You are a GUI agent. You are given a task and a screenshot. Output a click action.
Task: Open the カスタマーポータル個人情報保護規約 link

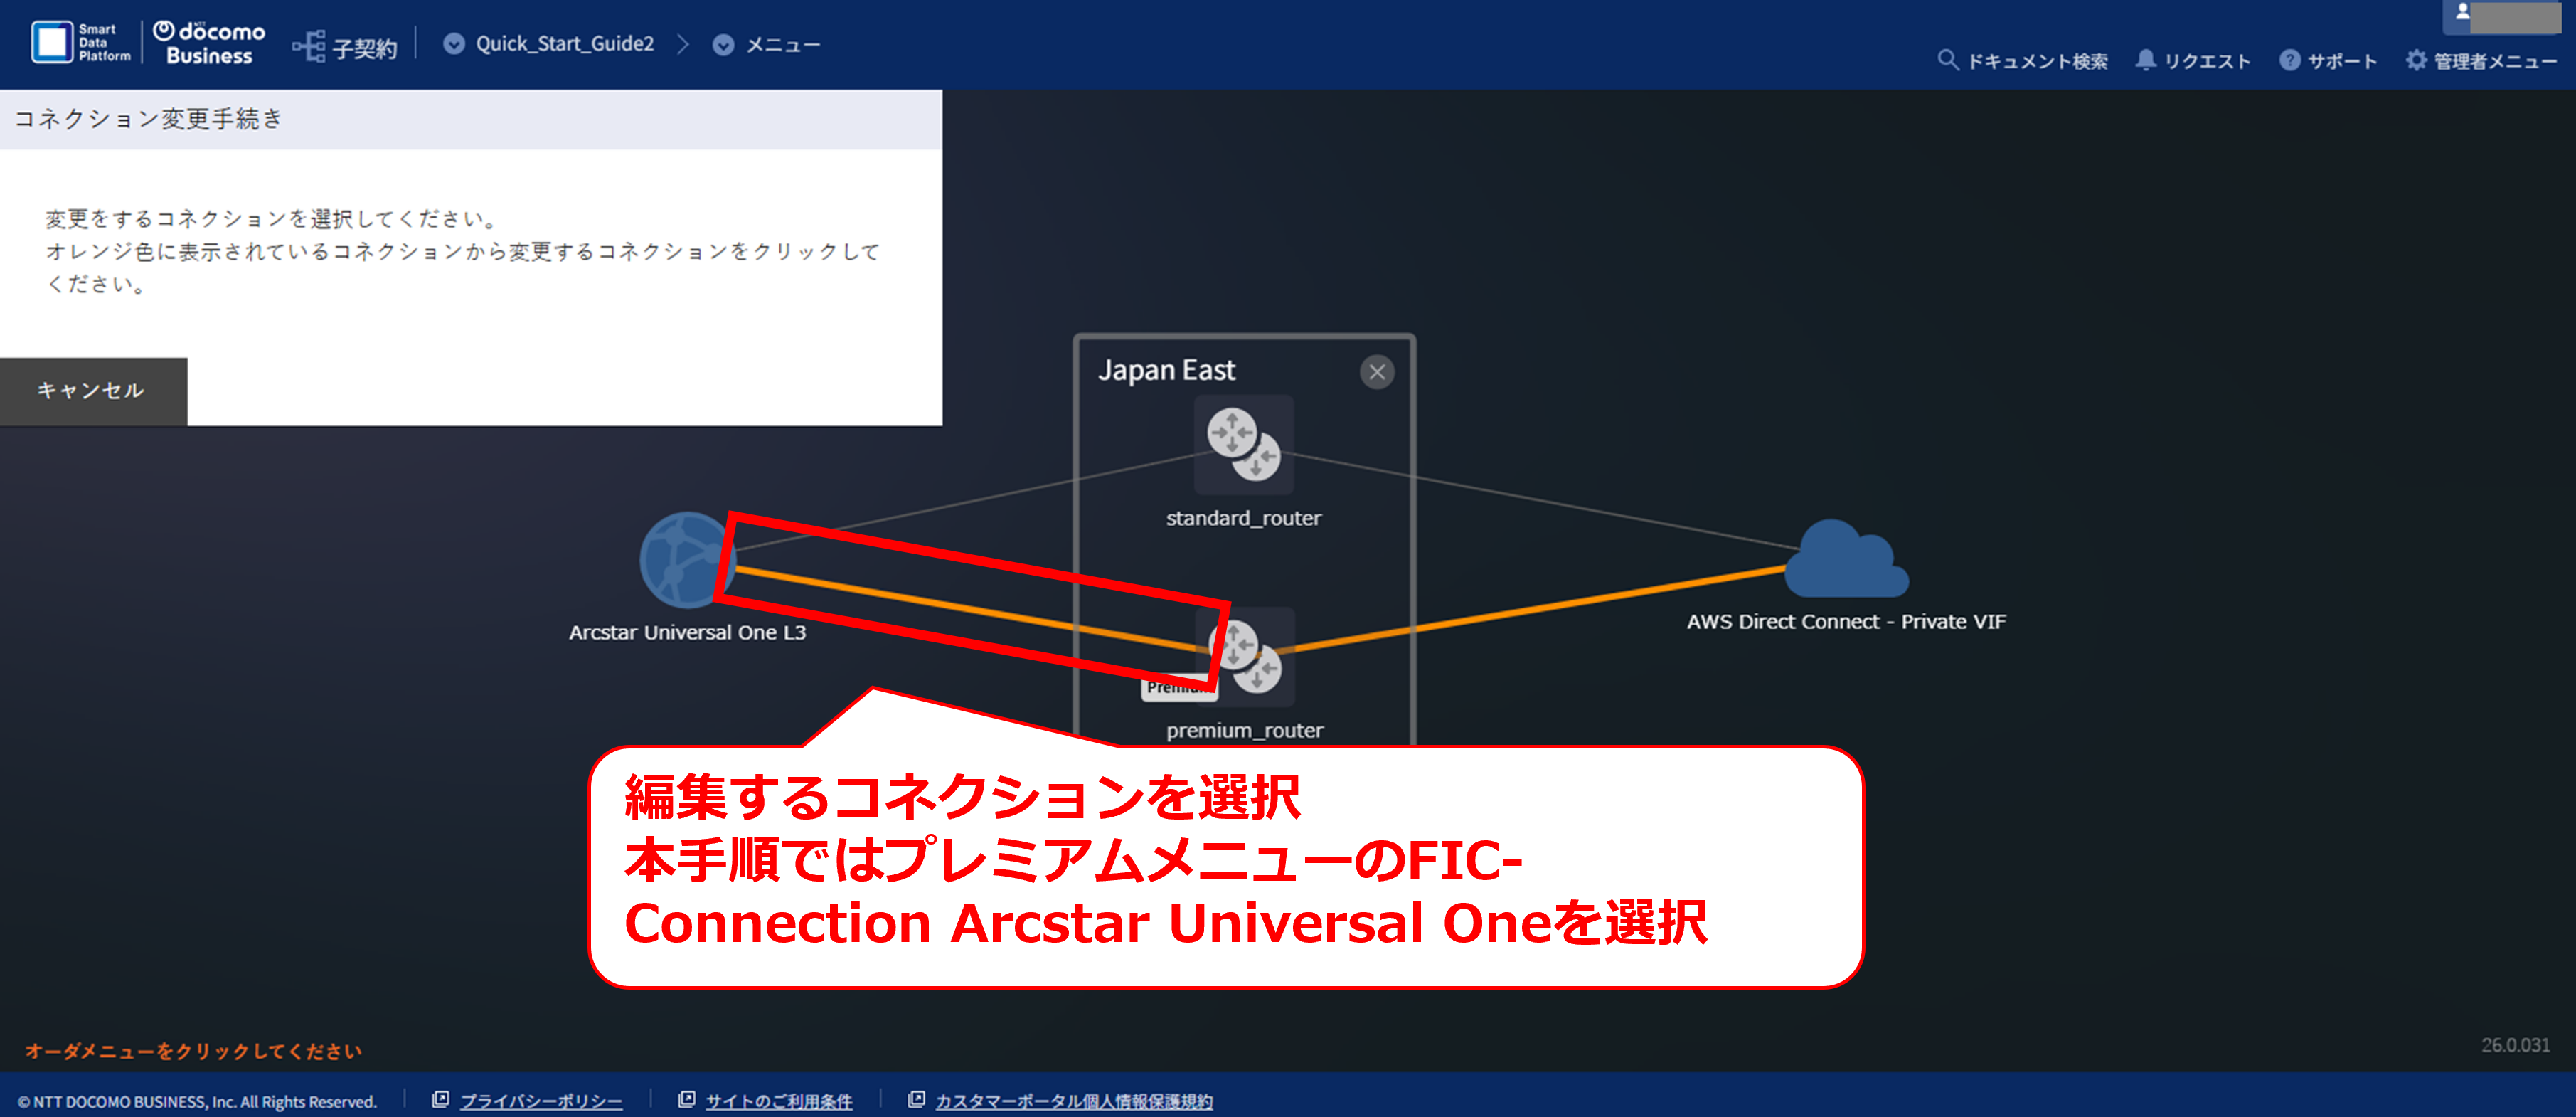click(1073, 1100)
